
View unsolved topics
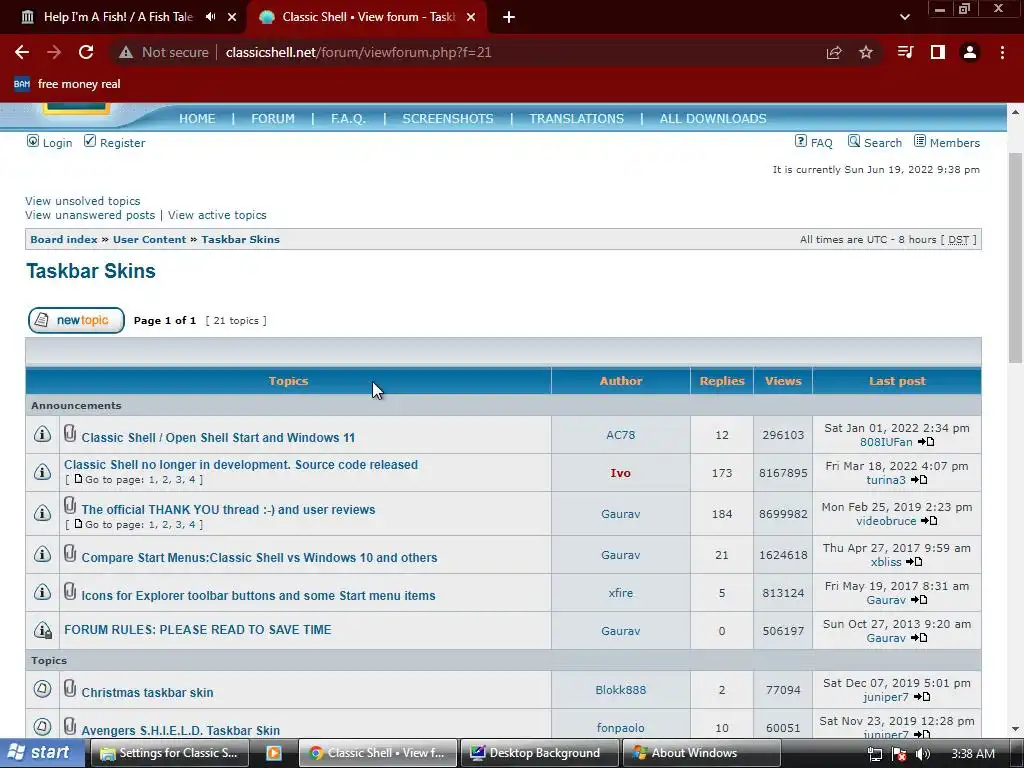coord(83,201)
